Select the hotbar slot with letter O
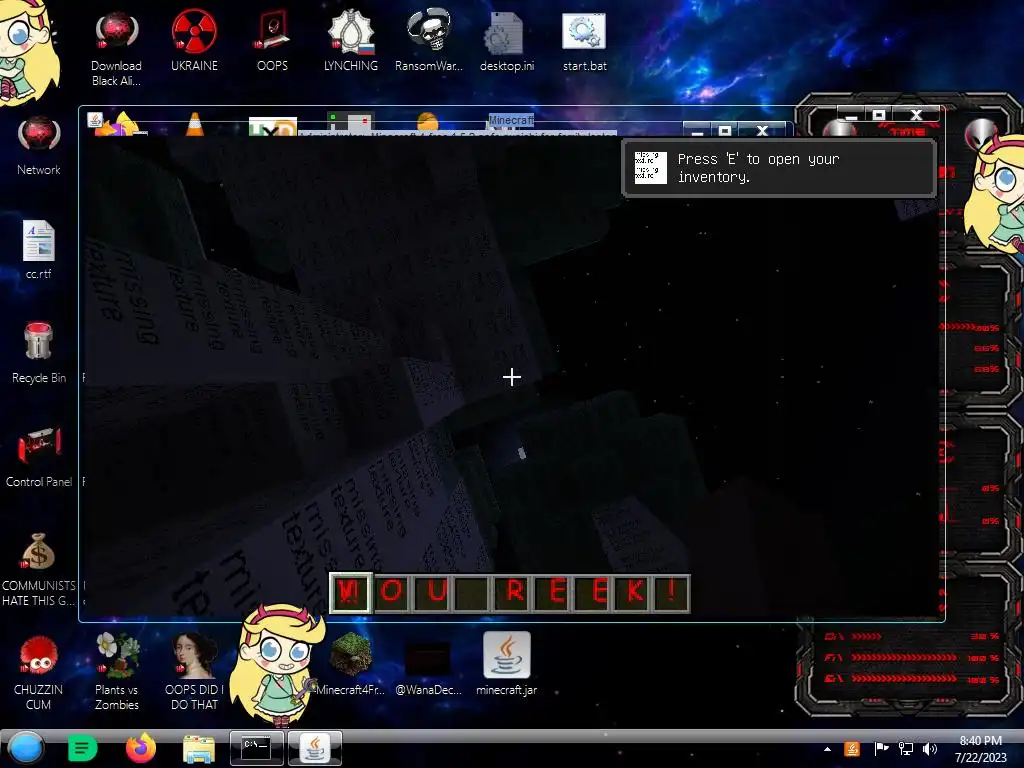The width and height of the screenshot is (1024, 768). coord(391,593)
